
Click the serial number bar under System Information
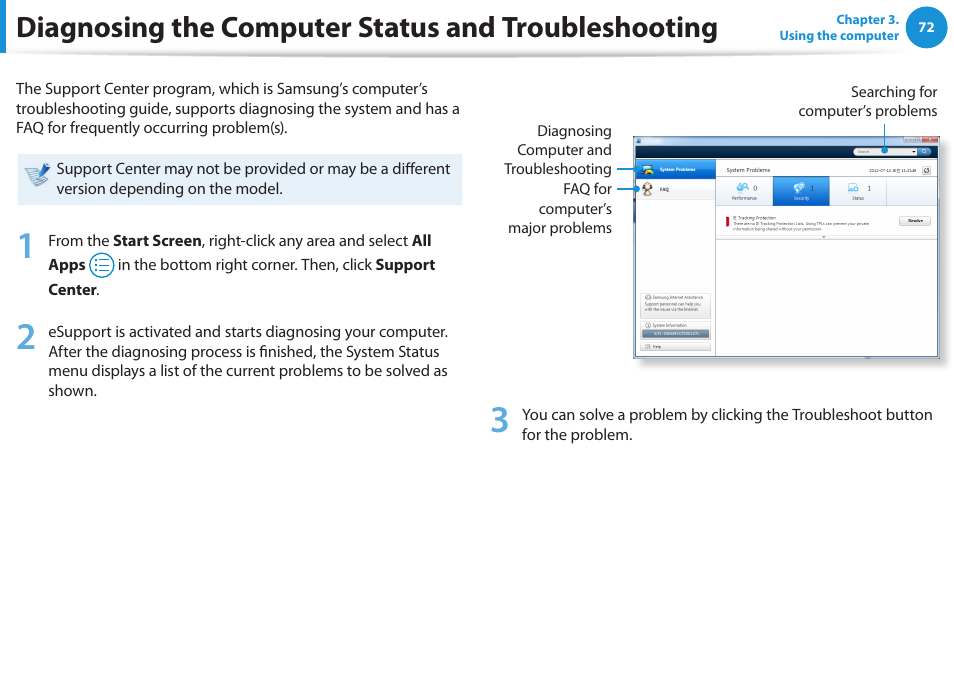[675, 334]
